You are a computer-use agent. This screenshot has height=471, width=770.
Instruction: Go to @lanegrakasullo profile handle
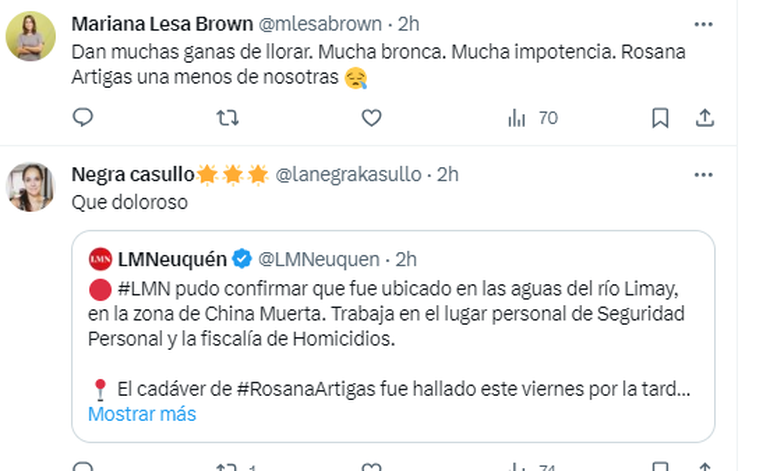pos(350,174)
